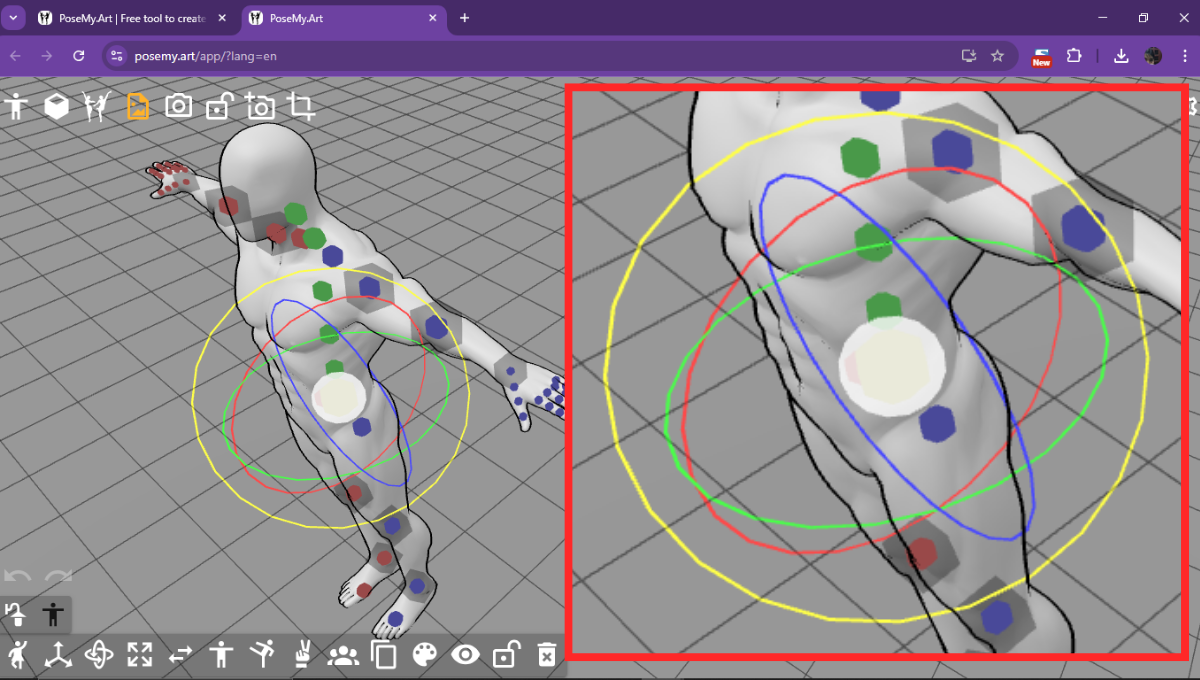Open the Chrome extensions puzzle menu

(x=1074, y=56)
